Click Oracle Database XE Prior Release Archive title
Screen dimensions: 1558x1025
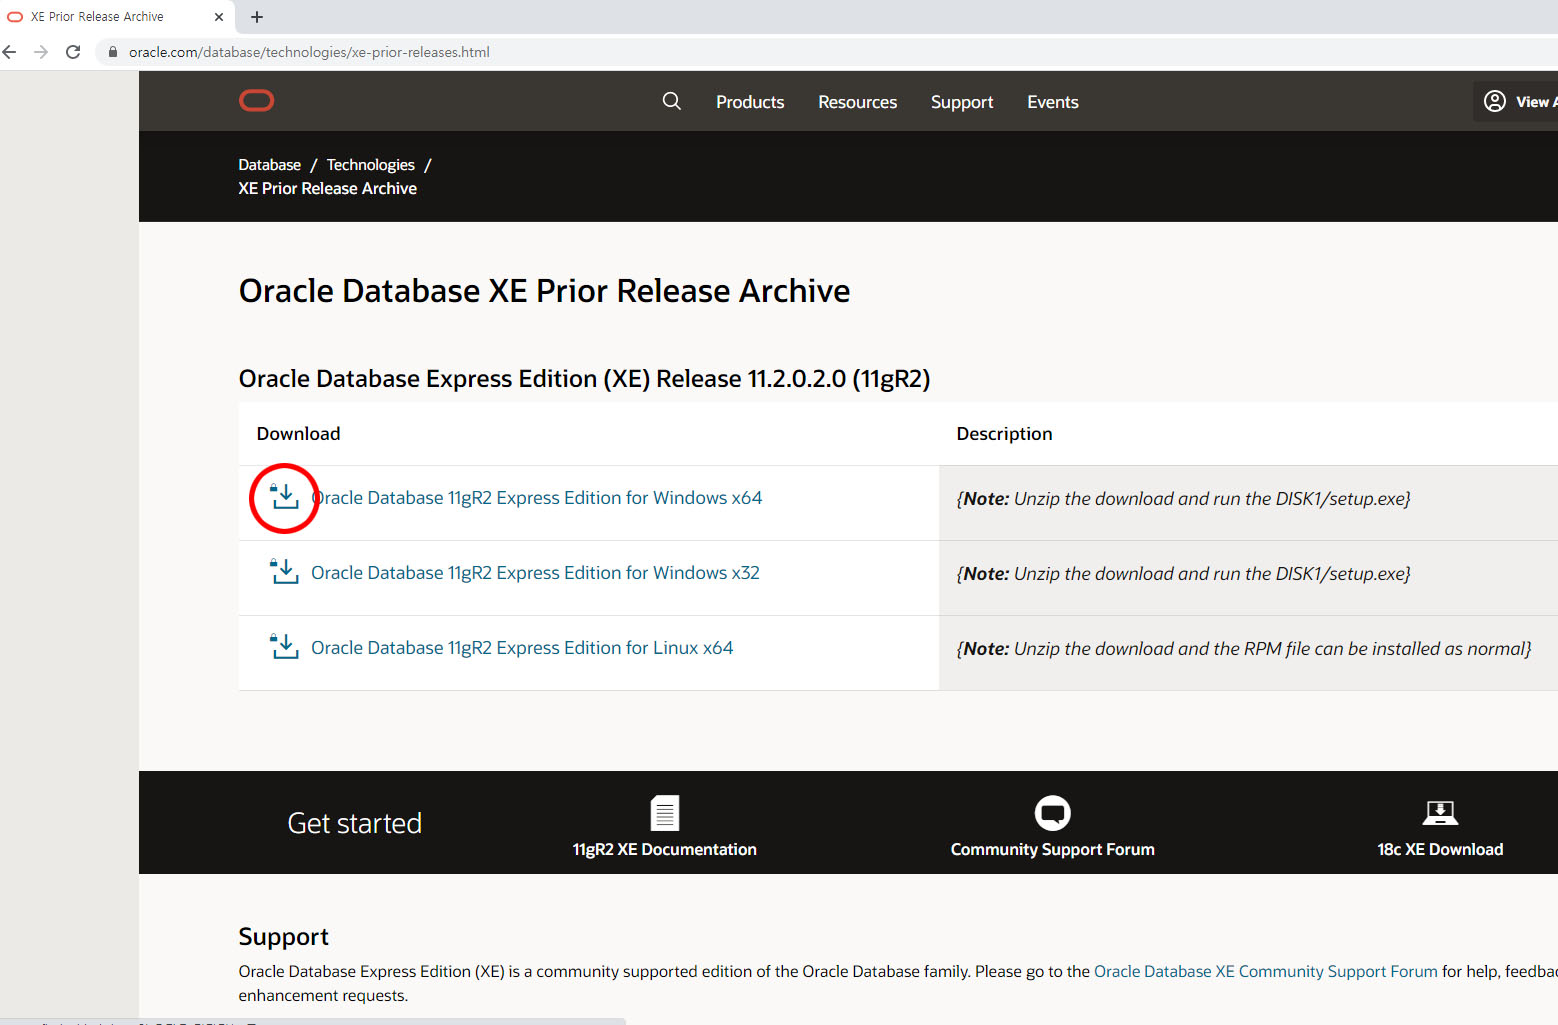pos(544,291)
